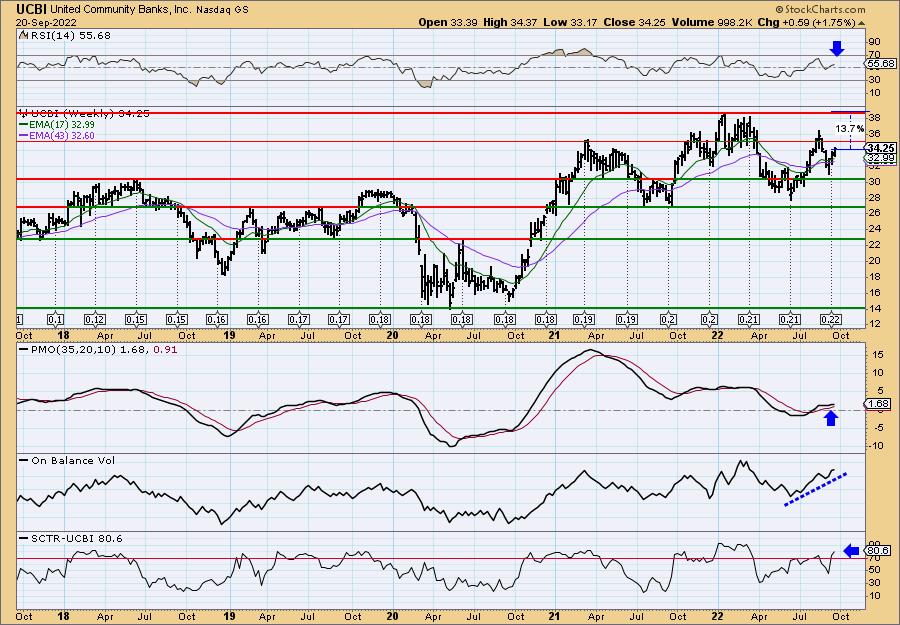
Task: Click the 34.25 price tag on the right axis
Action: point(881,148)
